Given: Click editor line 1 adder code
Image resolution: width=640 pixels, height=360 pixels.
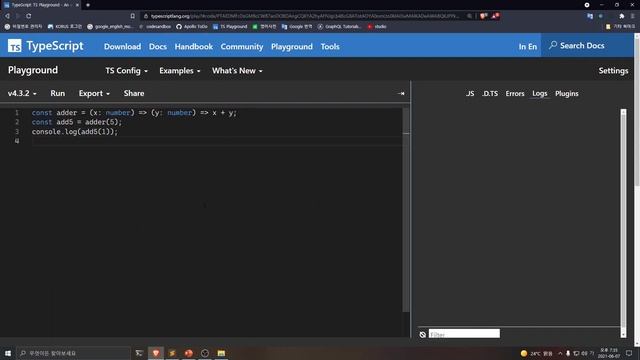Looking at the screenshot, I should click(134, 113).
